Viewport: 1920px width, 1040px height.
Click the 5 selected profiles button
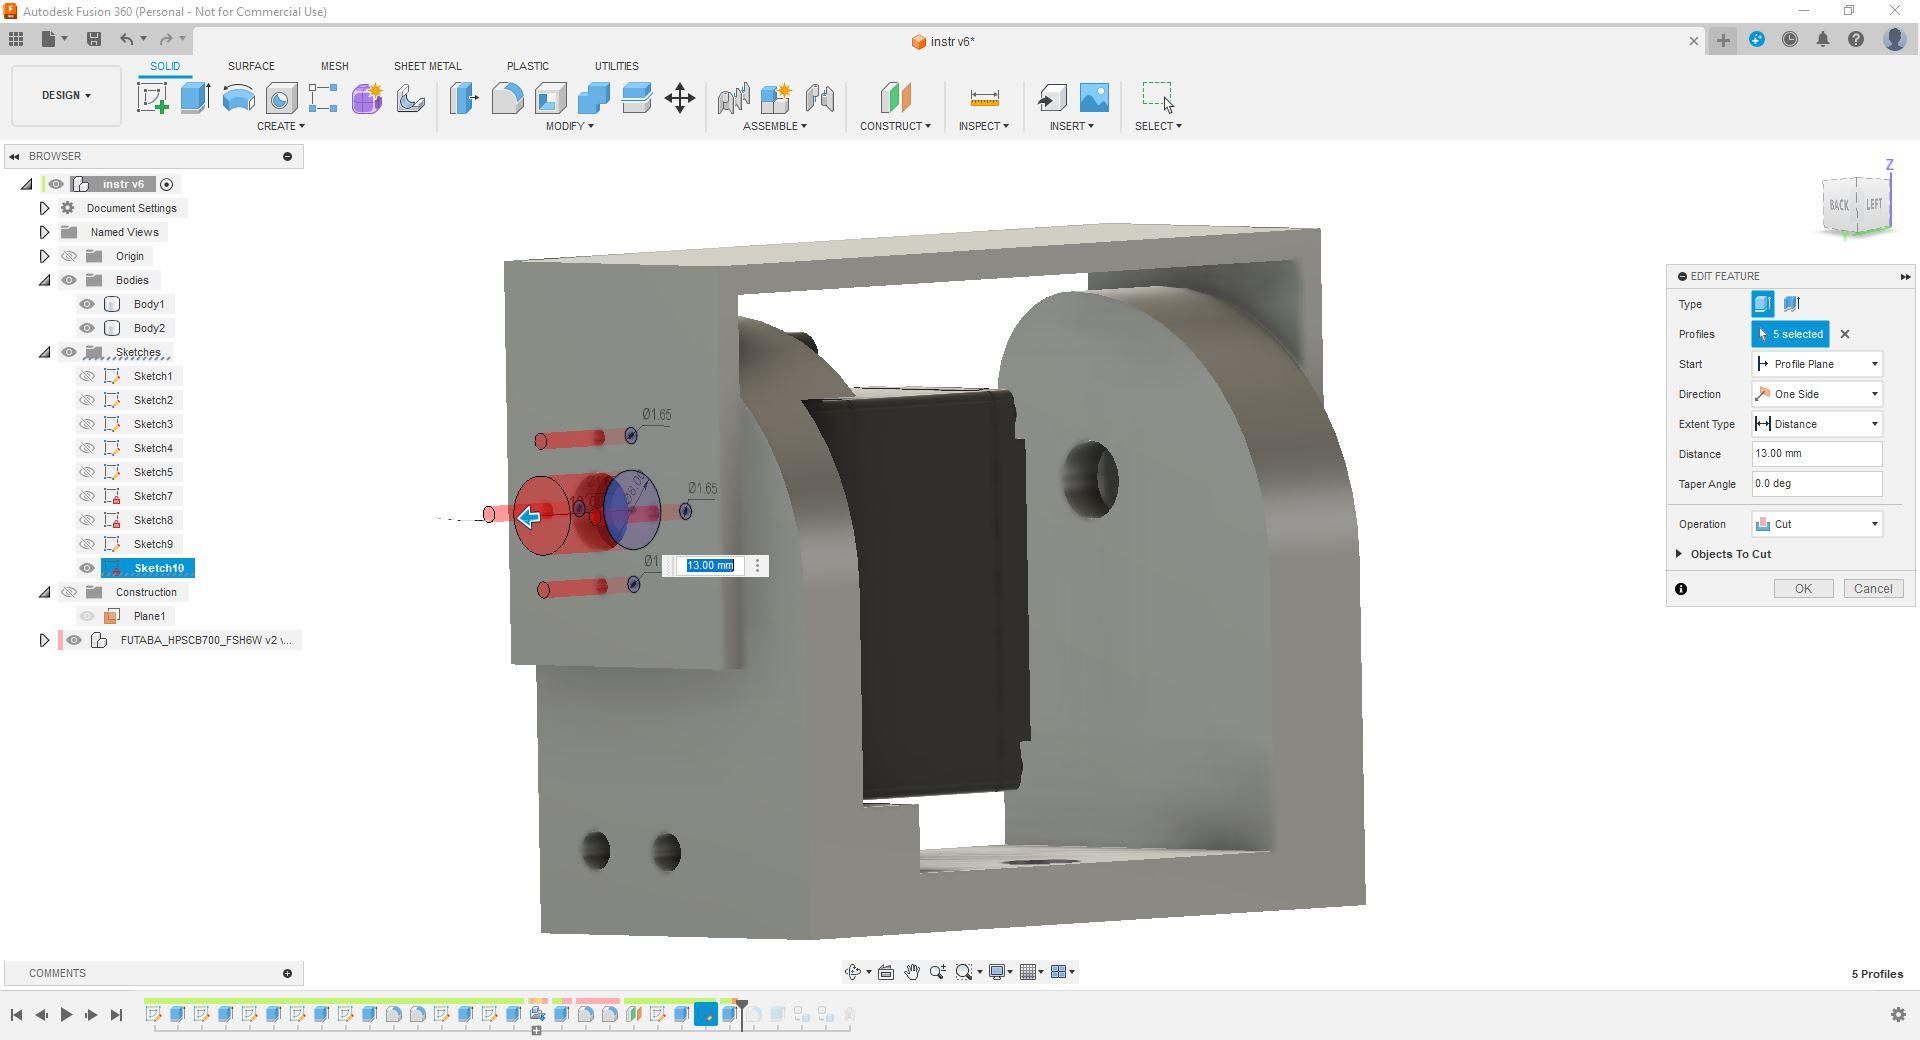[x=1790, y=334]
